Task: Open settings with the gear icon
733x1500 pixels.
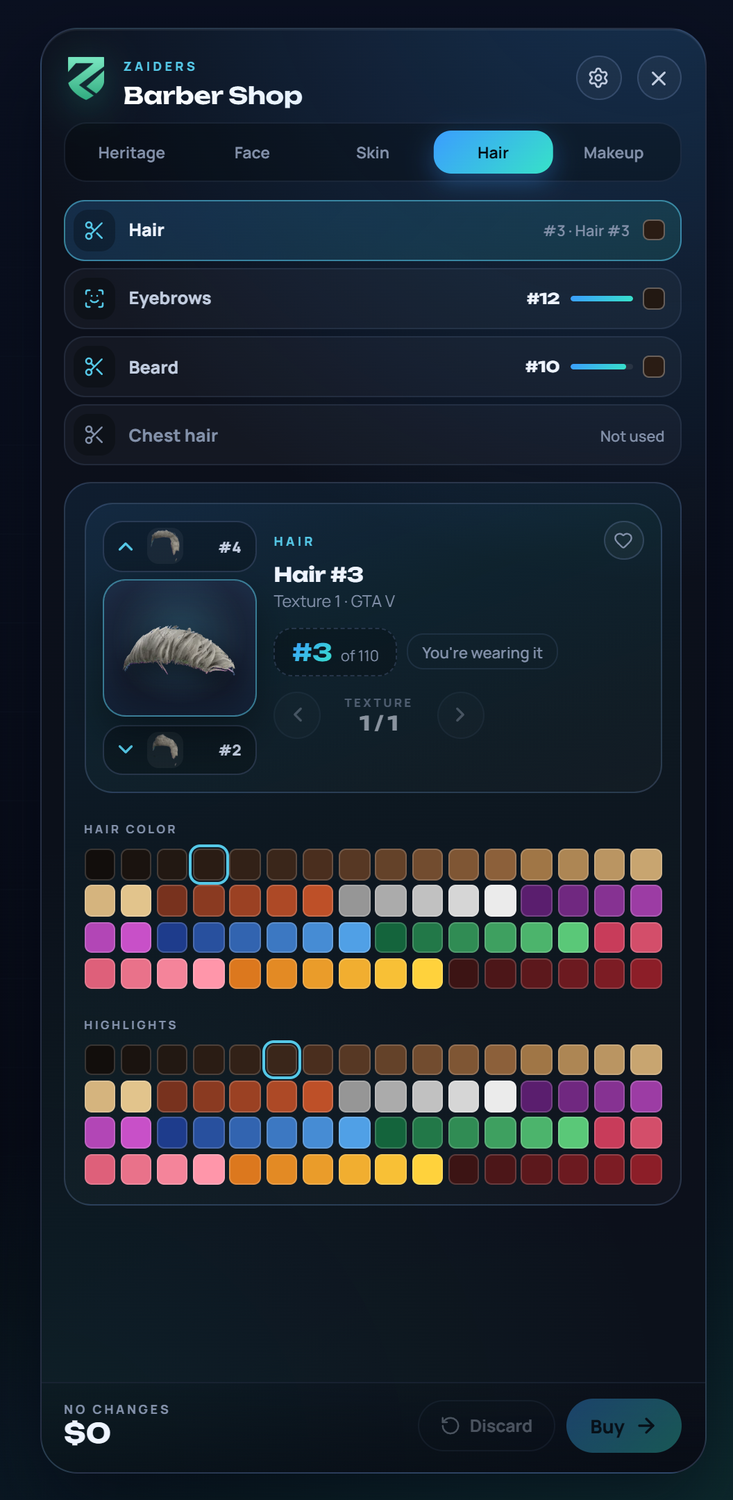Action: click(x=598, y=78)
